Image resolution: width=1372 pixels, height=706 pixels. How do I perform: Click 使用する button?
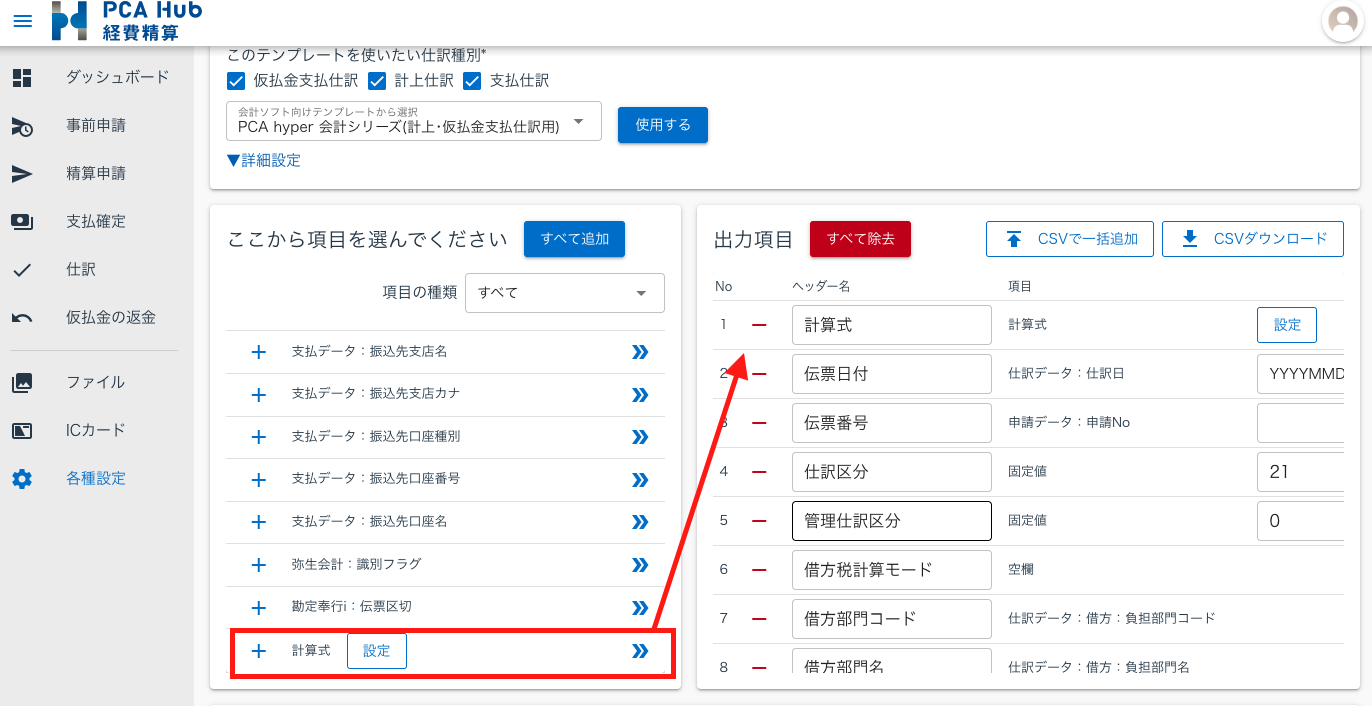[x=663, y=125]
